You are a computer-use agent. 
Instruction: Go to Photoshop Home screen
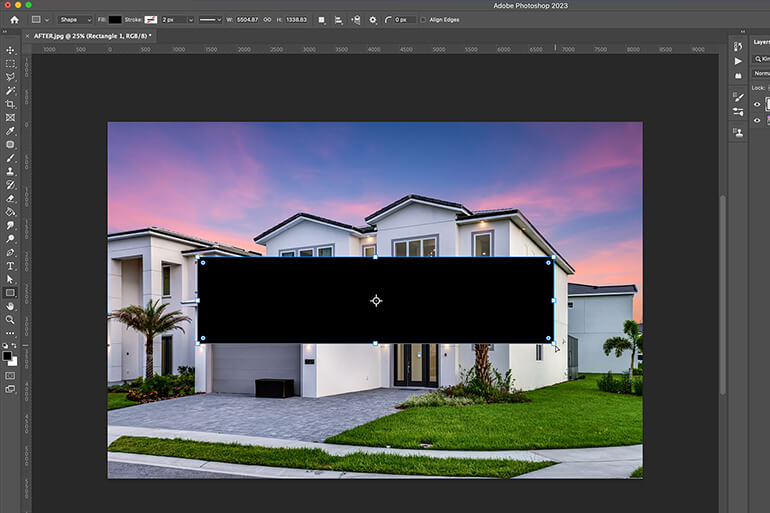(x=14, y=20)
